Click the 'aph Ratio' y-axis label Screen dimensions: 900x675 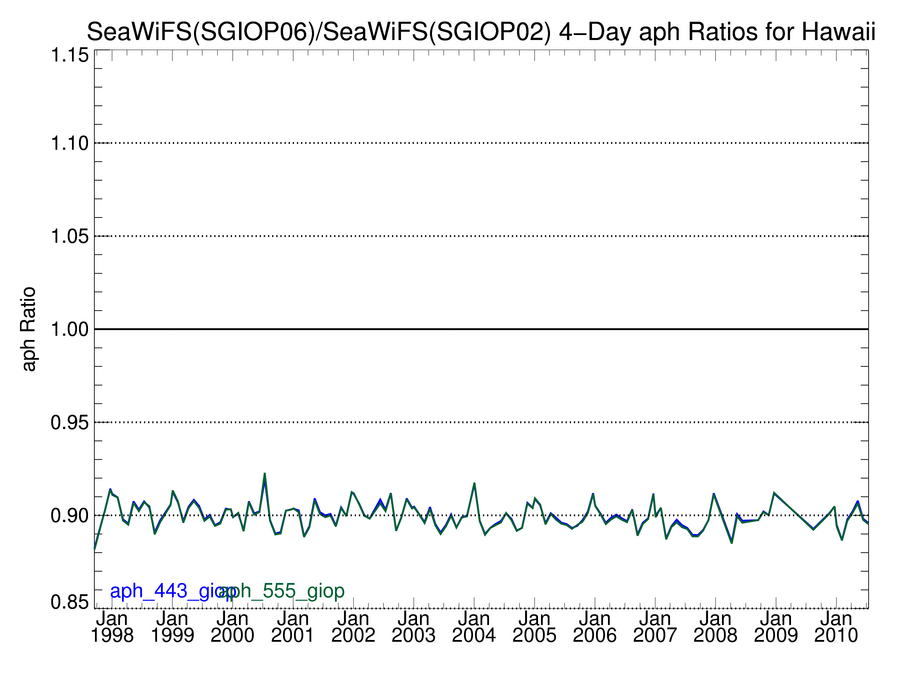pyautogui.click(x=28, y=329)
